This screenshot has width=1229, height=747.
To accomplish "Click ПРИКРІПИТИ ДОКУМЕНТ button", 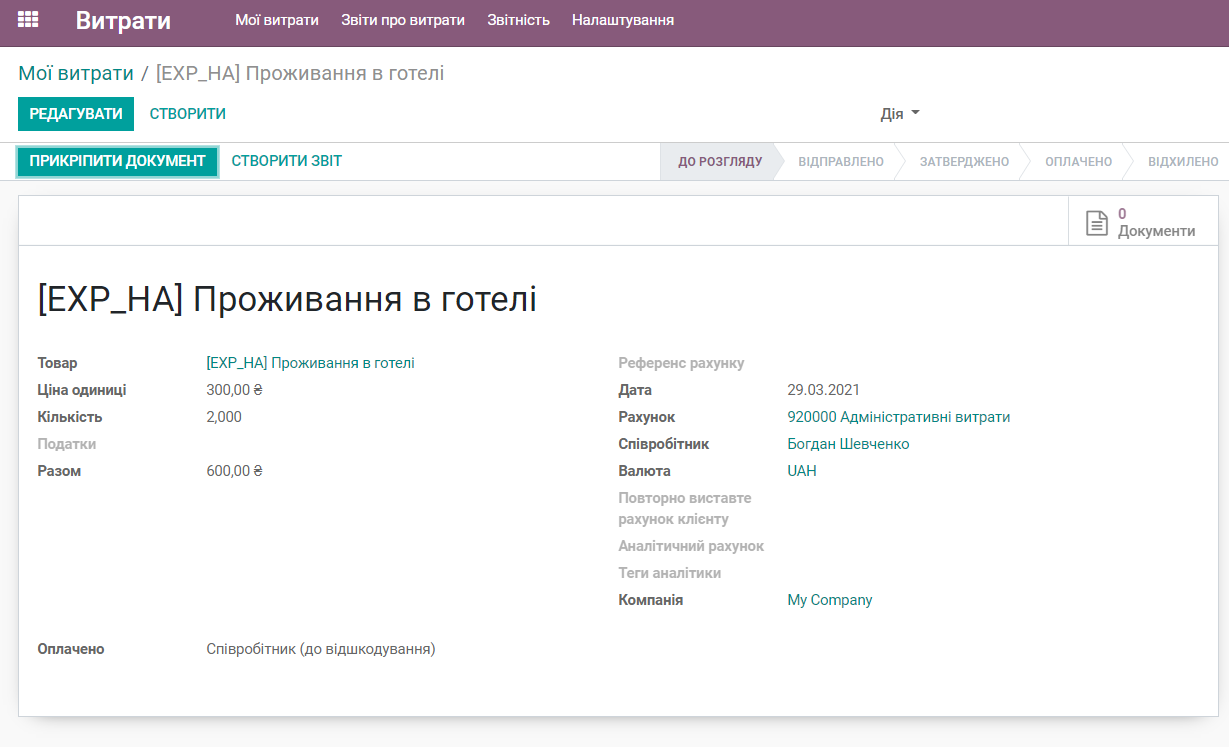I will click(117, 161).
